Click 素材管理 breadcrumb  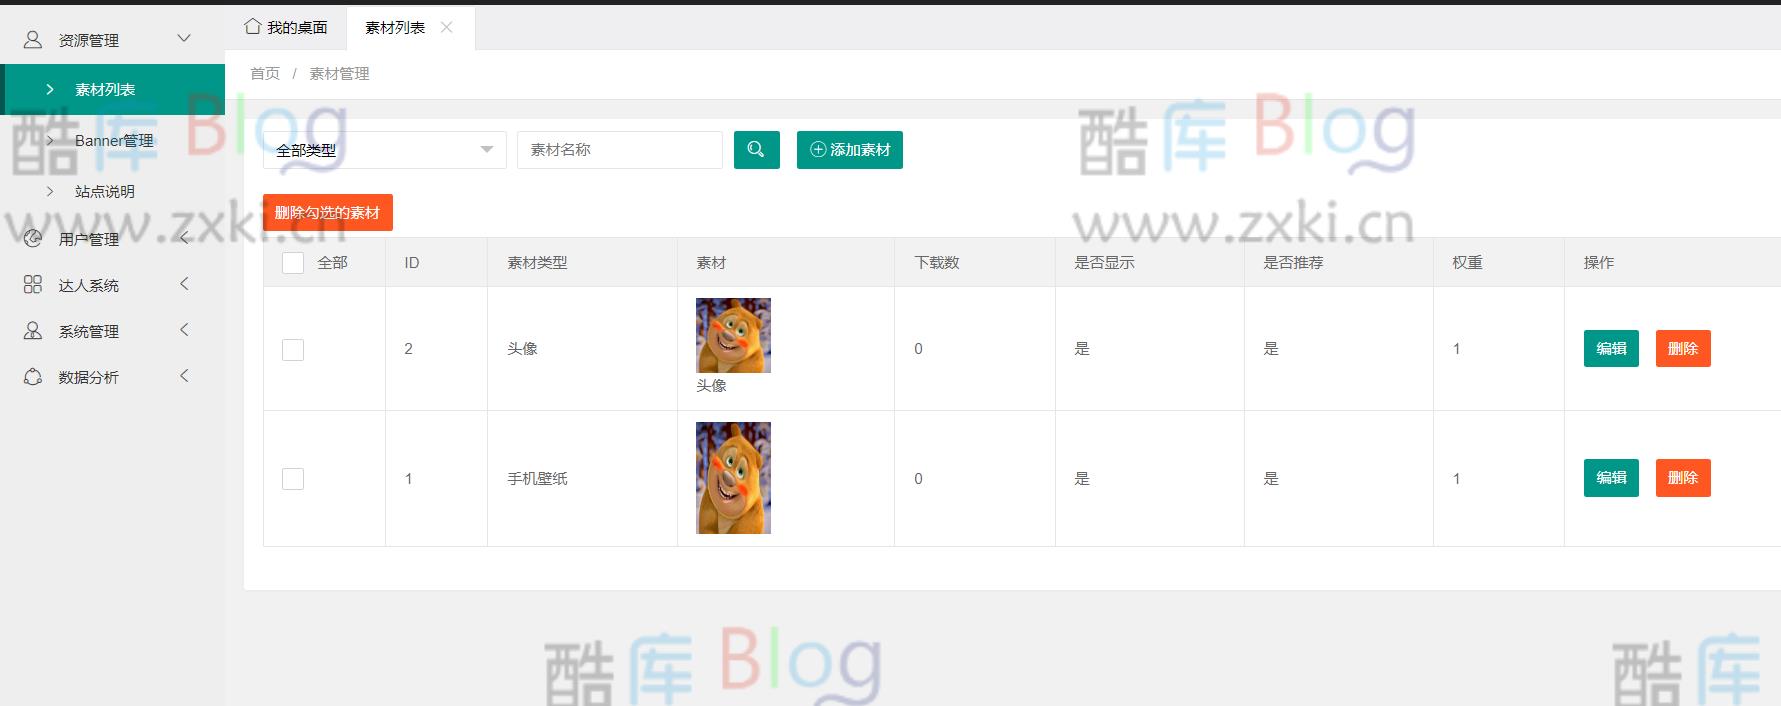coord(339,74)
